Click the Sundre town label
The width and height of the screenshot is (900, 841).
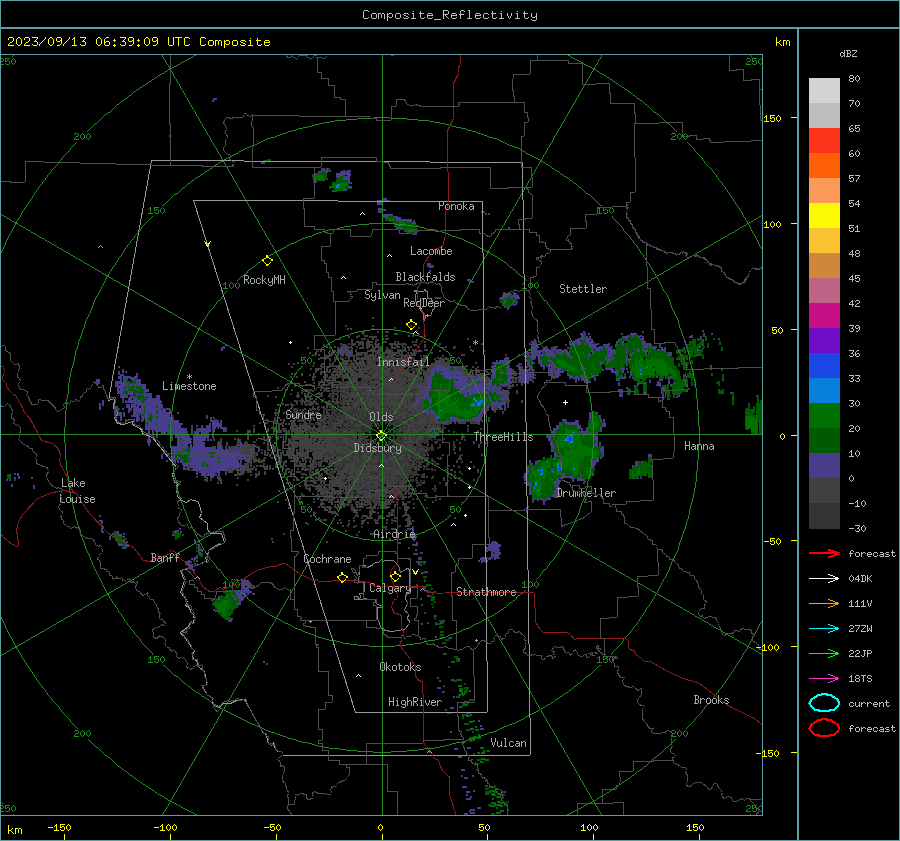coord(303,414)
